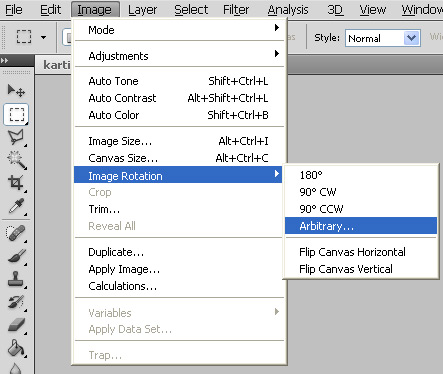Select the Rectangular Marquee tool in toolbox
443x374 pixels.
[x=16, y=114]
